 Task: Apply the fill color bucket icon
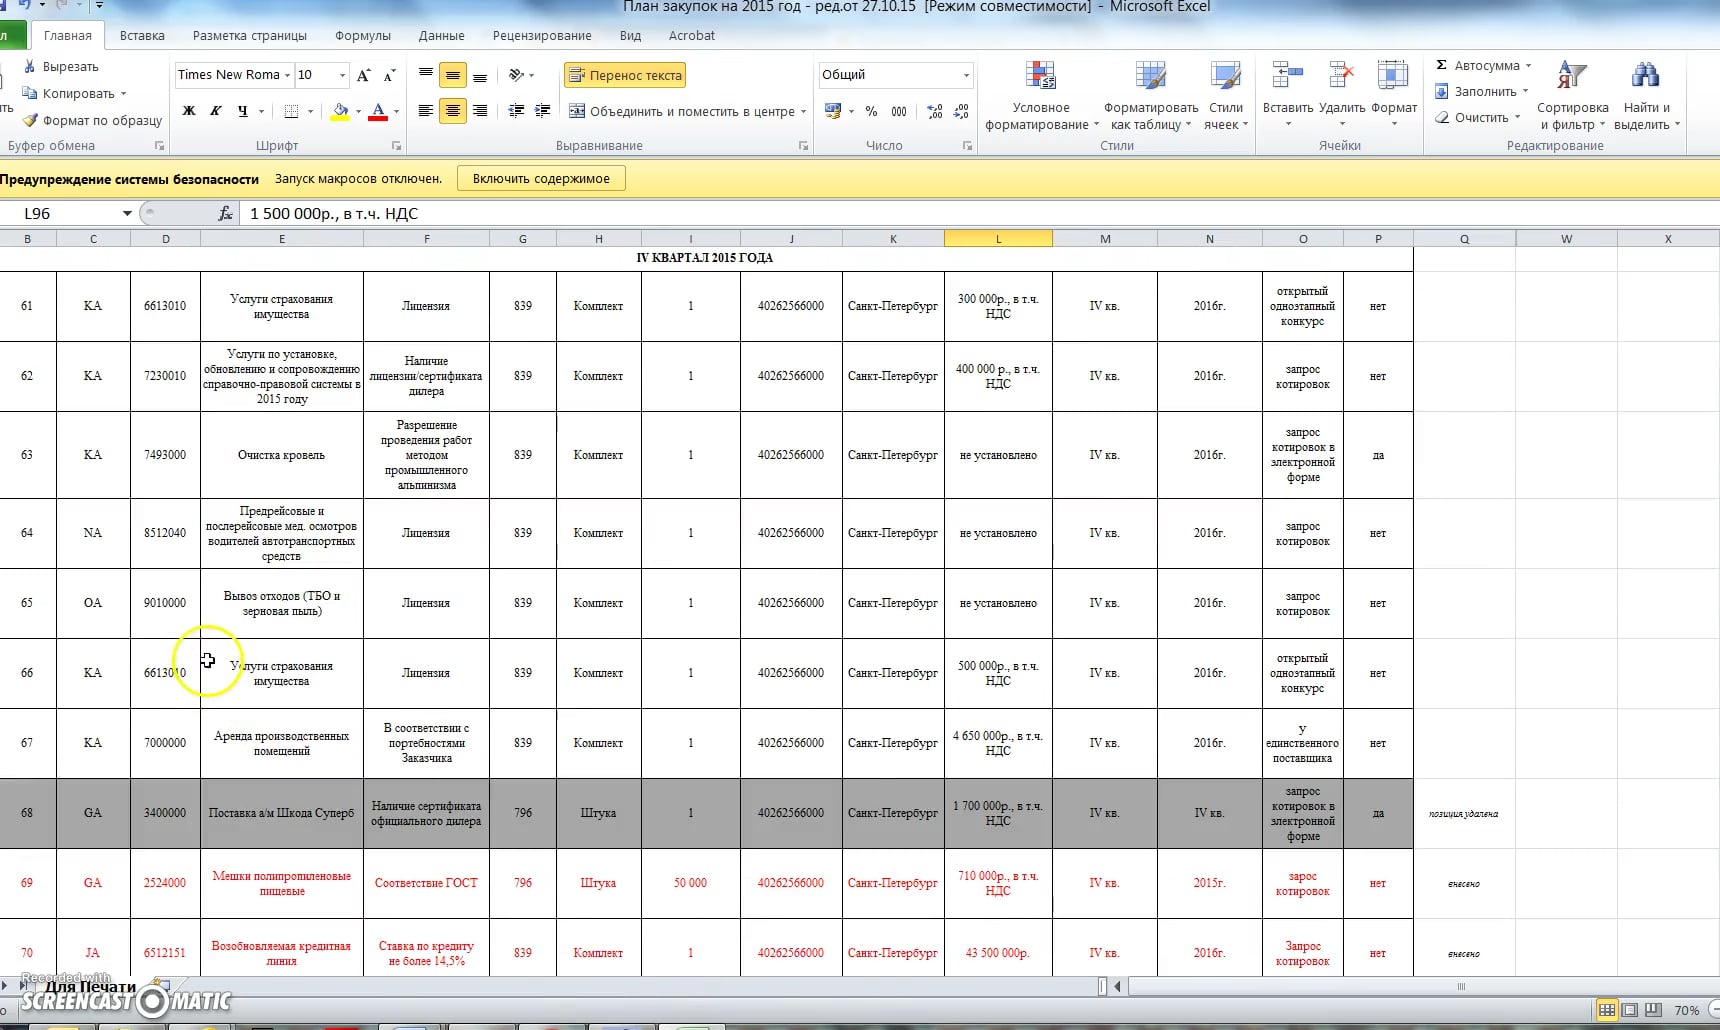coord(340,111)
